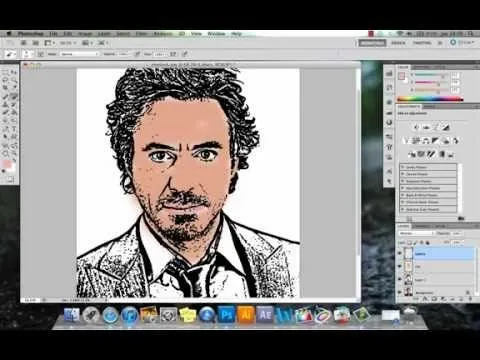Toggle lock position
The width and height of the screenshot is (480, 360).
point(421,243)
